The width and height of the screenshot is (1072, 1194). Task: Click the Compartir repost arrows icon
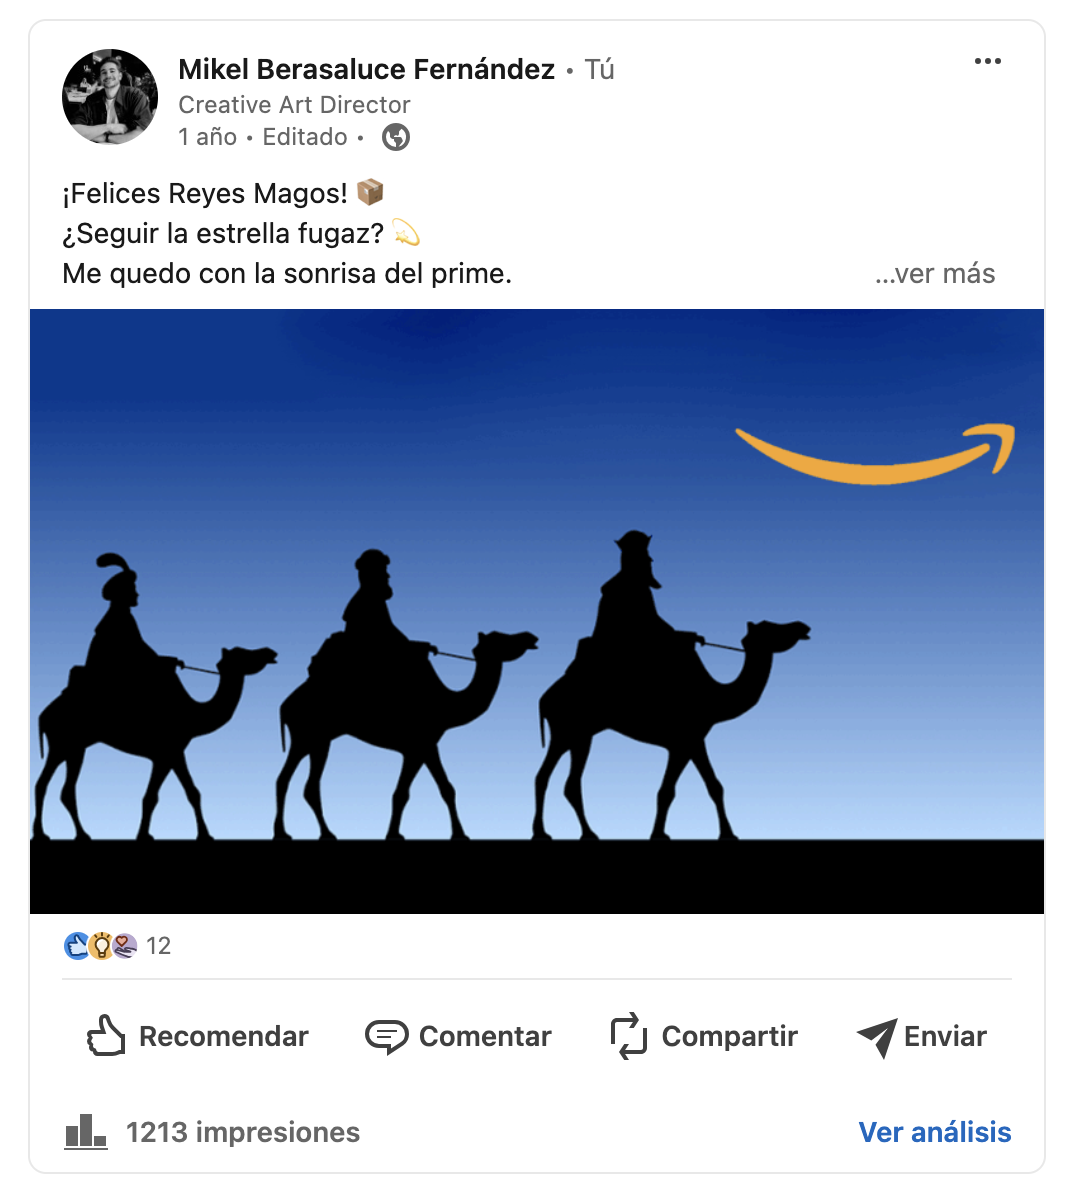[x=629, y=1036]
